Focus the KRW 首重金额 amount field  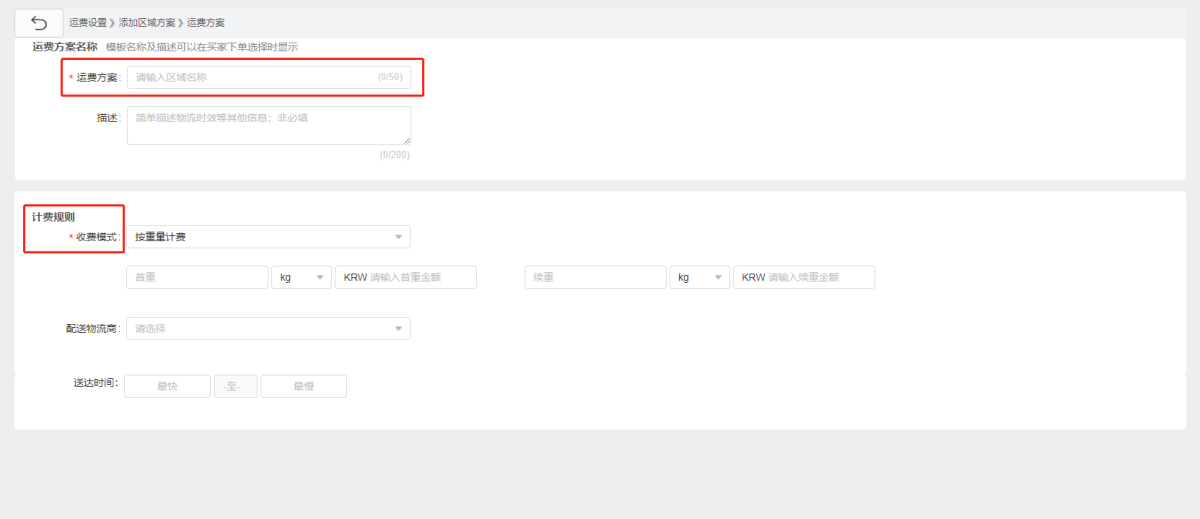(x=406, y=277)
